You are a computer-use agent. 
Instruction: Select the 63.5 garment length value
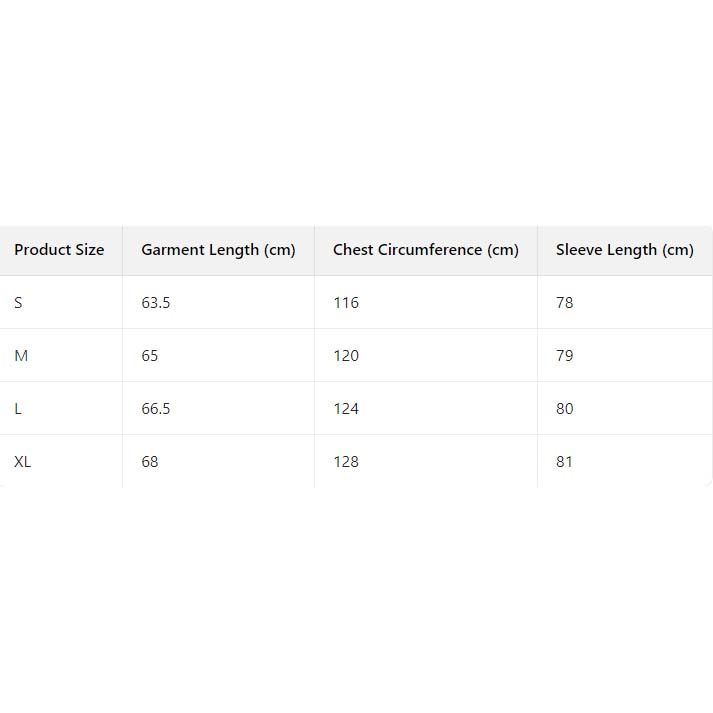(x=156, y=303)
